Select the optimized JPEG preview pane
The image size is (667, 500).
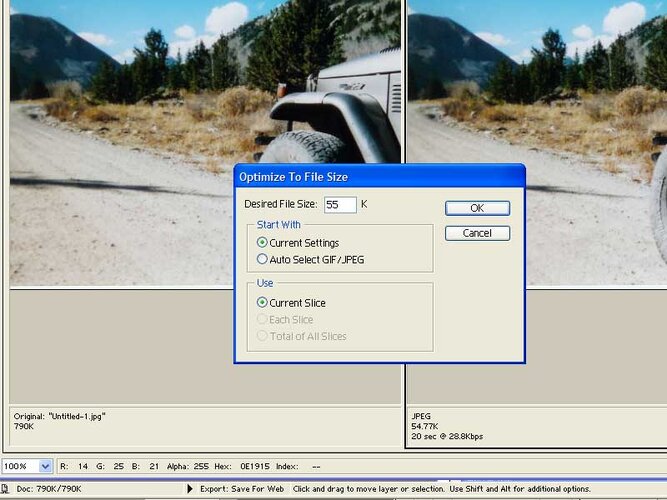pyautogui.click(x=537, y=143)
